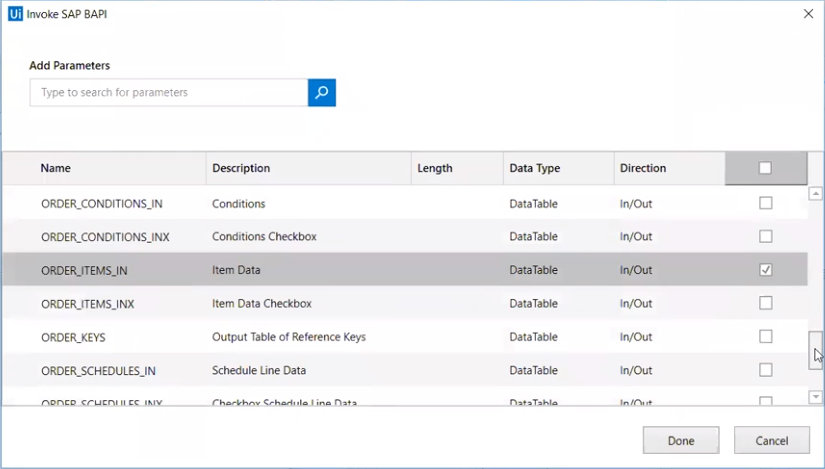Click the 'Item Data' description in ORDER_ITEMS_IN row
This screenshot has width=825, height=469.
[x=236, y=270]
